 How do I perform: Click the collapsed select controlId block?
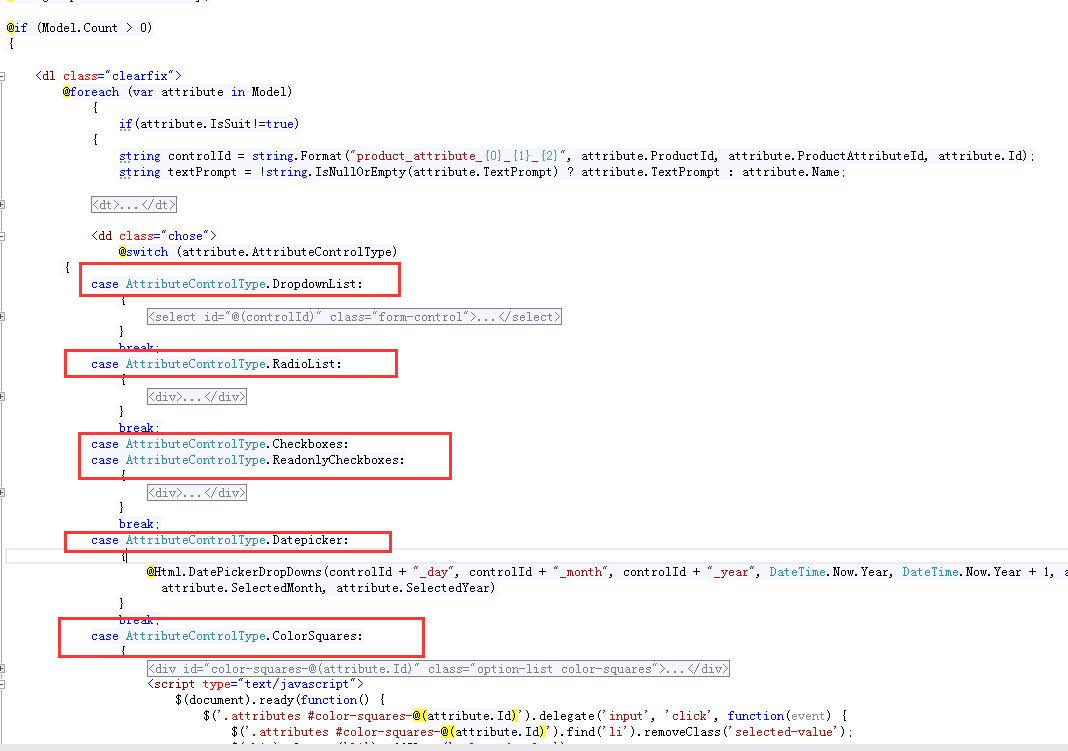pyautogui.click(x=354, y=317)
